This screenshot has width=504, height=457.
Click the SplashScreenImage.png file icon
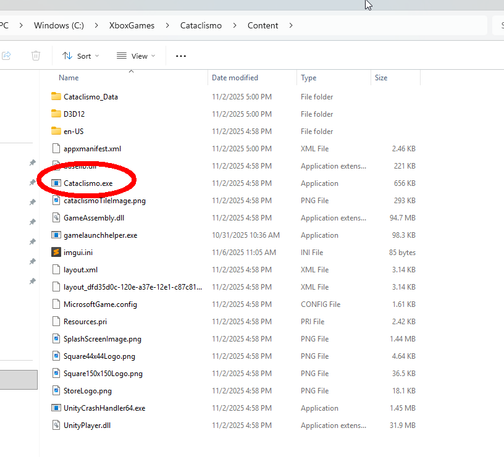point(56,339)
